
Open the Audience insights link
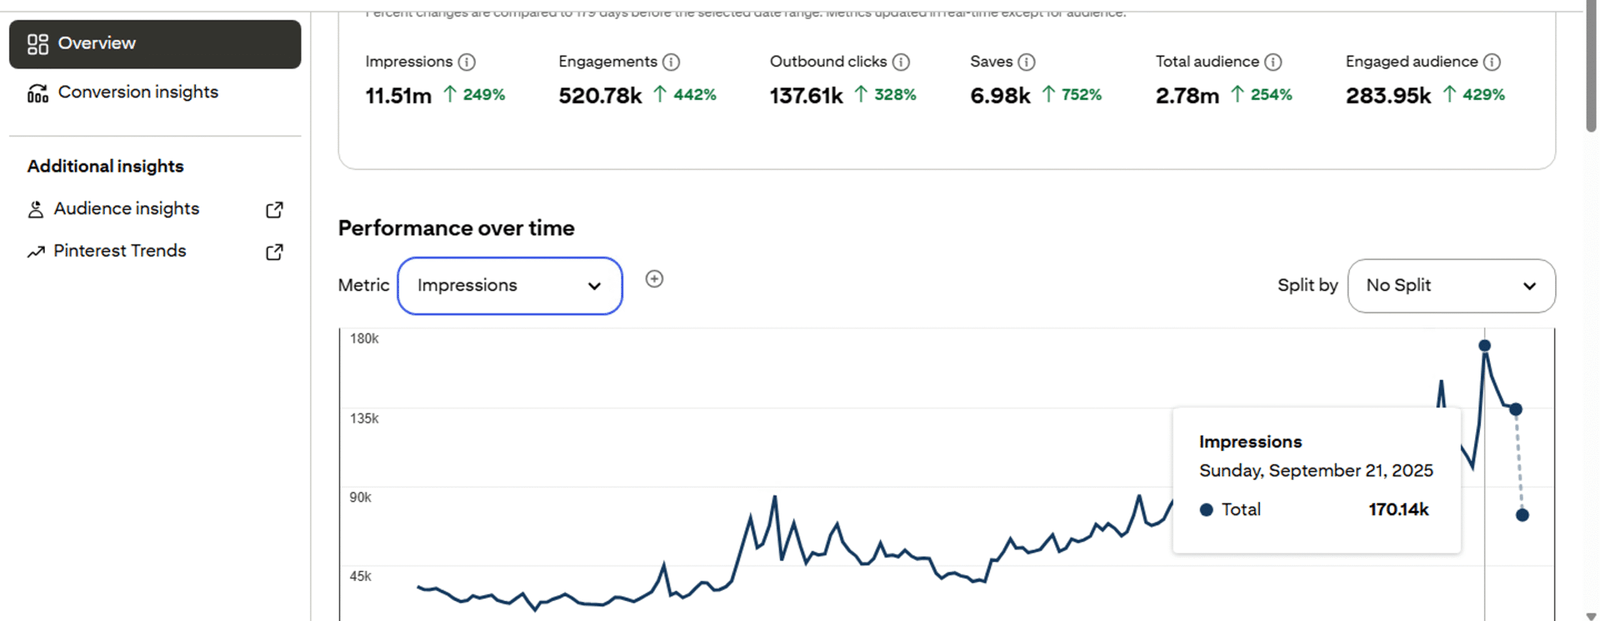[x=126, y=209]
